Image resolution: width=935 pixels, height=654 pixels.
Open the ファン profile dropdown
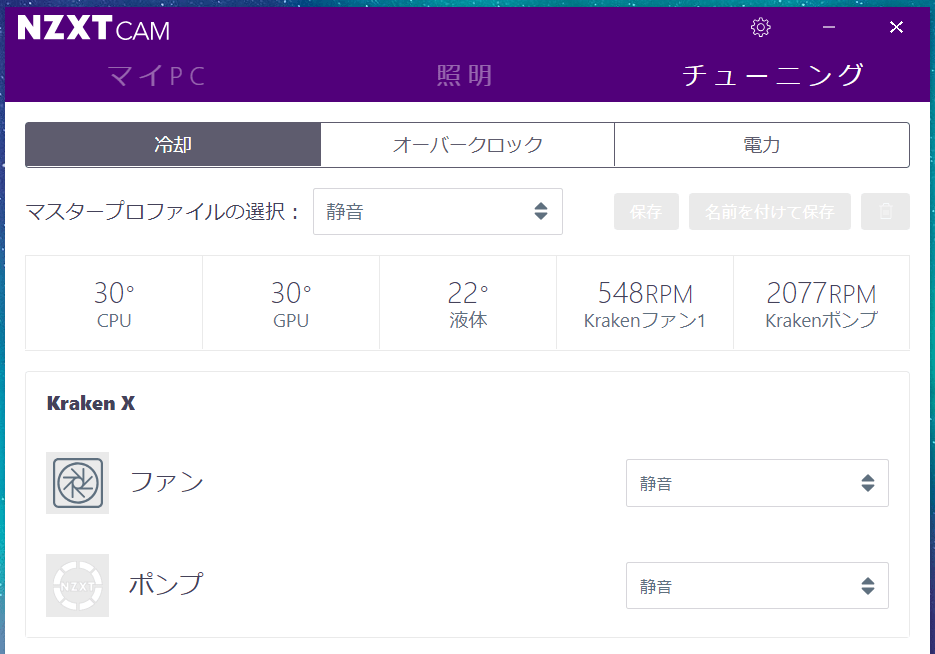point(757,483)
